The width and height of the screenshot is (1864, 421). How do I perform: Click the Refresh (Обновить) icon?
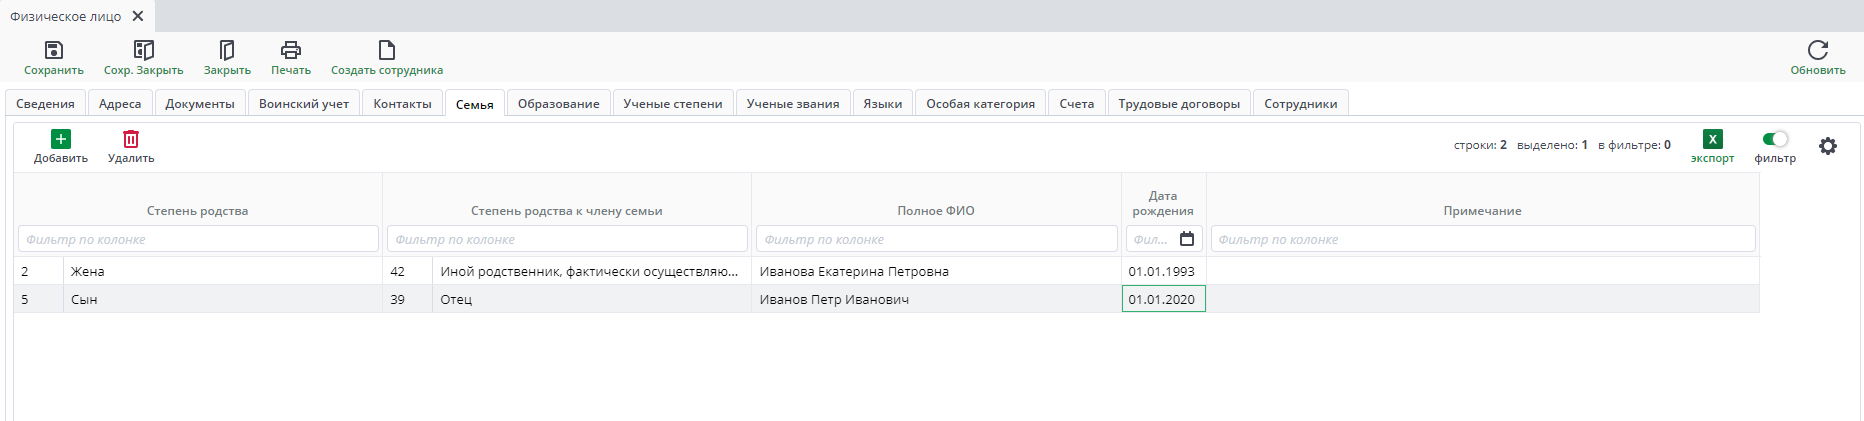click(1817, 50)
